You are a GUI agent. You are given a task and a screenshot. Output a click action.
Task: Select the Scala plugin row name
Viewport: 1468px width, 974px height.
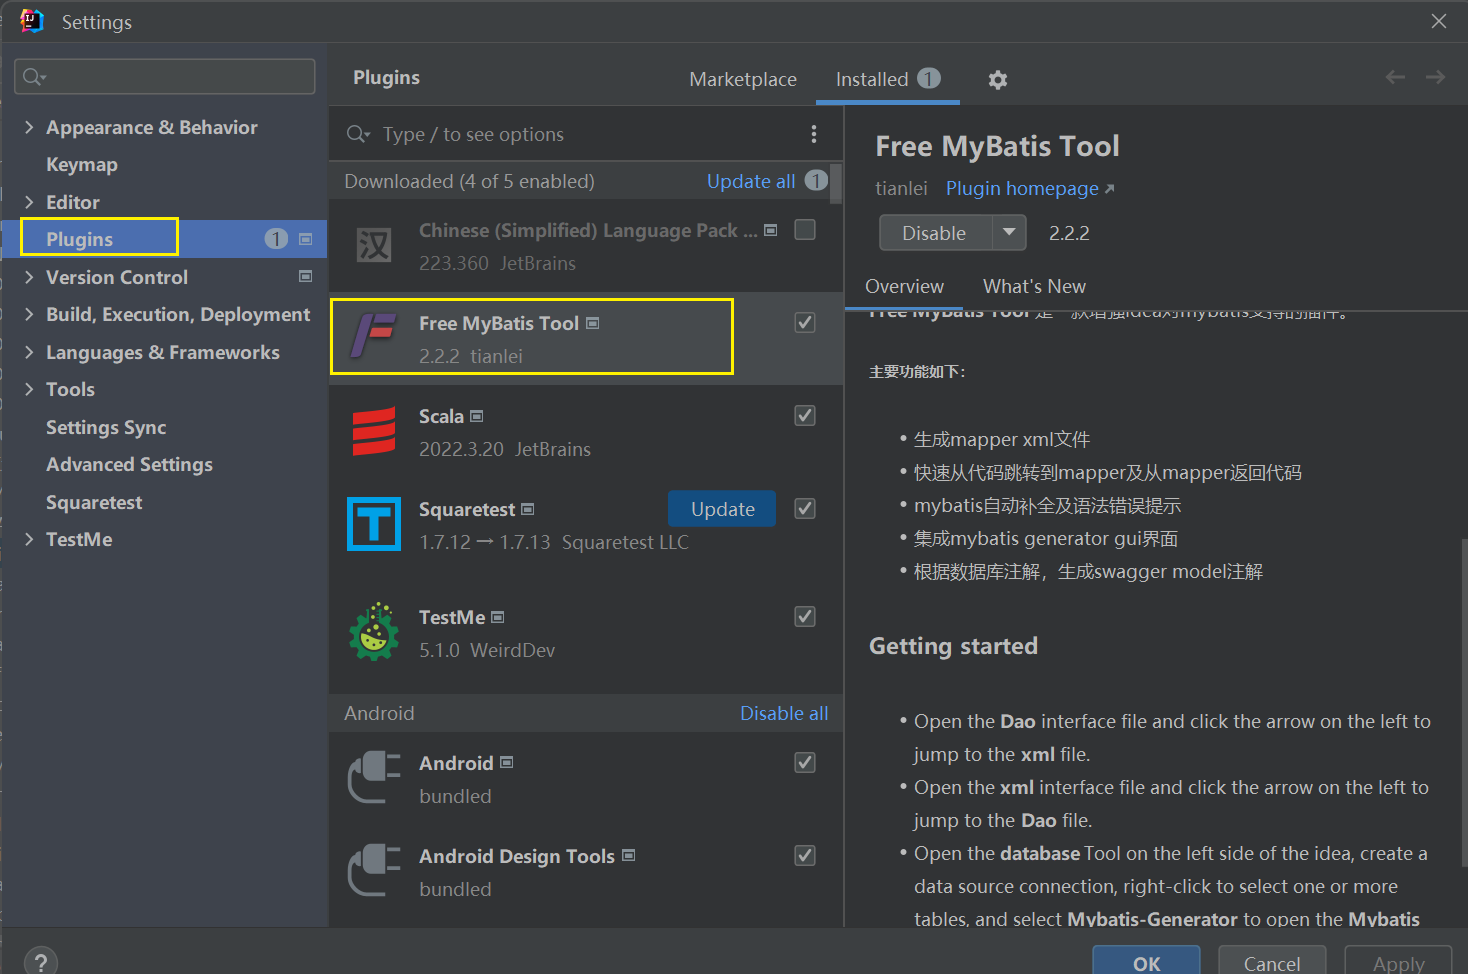(441, 416)
